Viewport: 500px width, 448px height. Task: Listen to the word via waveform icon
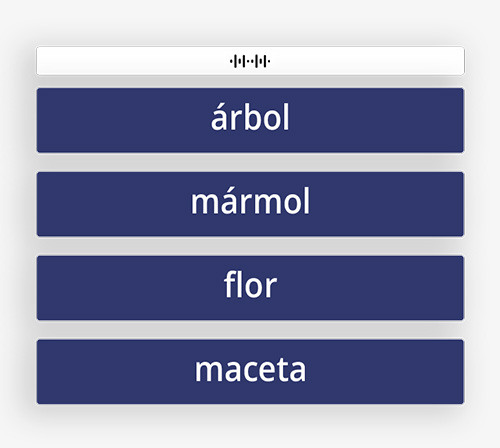250,61
